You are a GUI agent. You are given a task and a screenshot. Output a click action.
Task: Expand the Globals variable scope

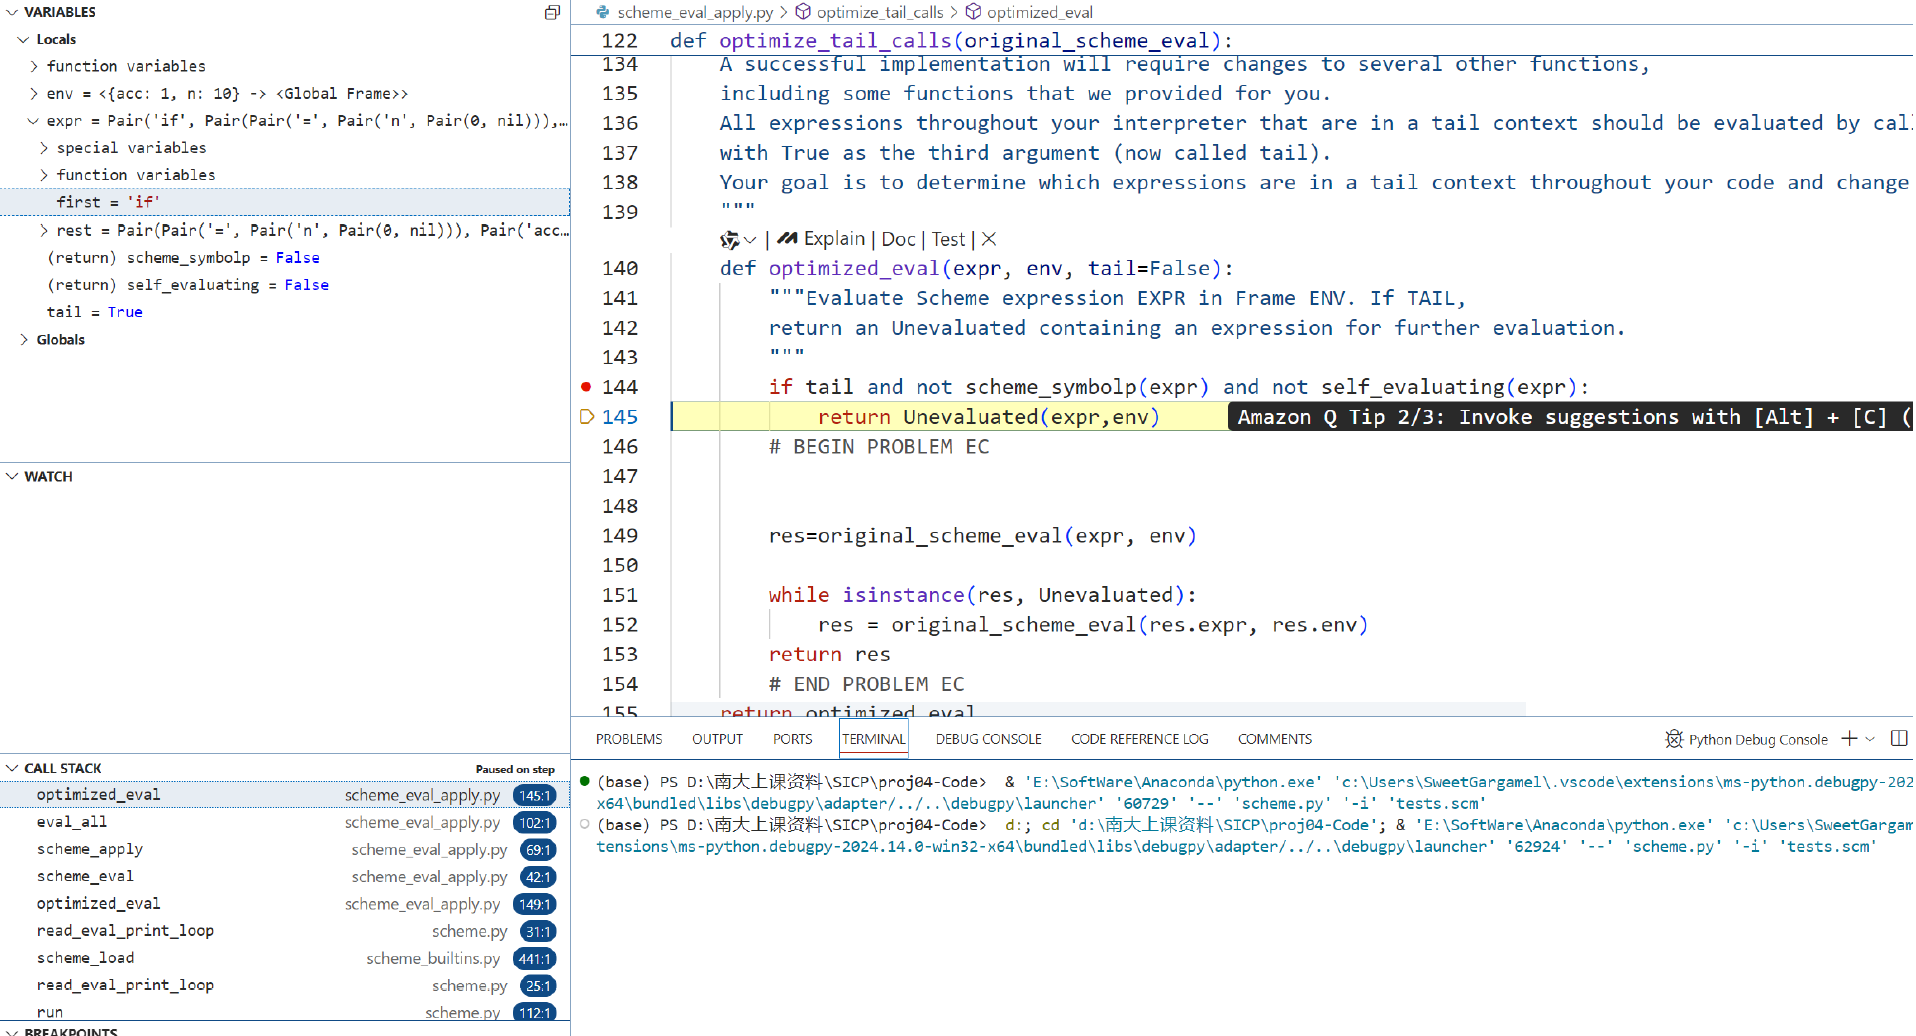click(x=24, y=340)
